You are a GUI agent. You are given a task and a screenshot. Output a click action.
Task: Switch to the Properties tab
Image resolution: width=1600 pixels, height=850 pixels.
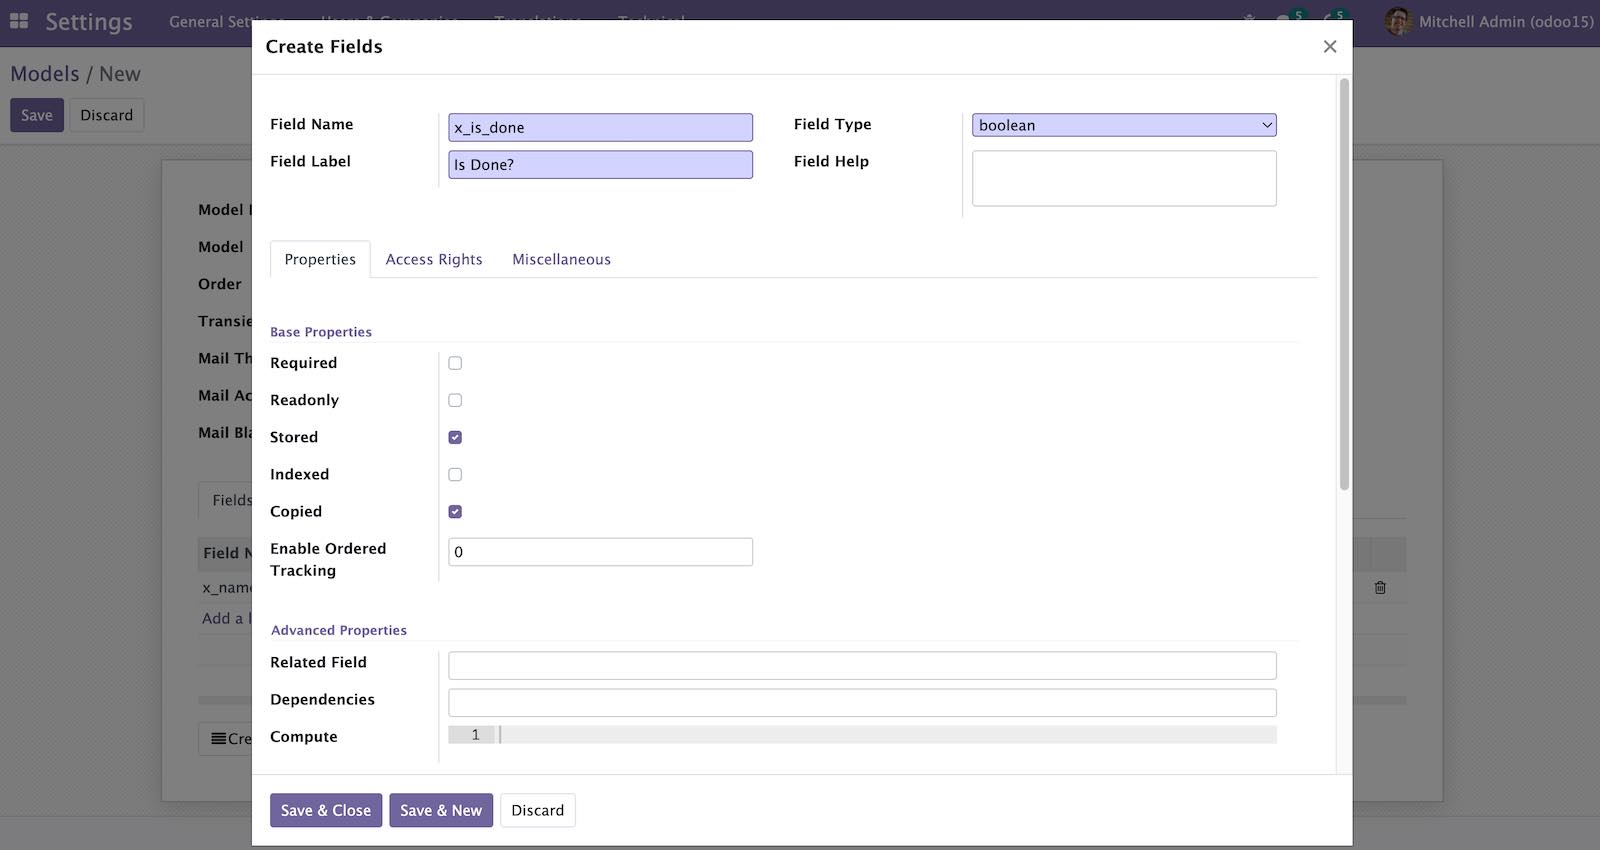coord(320,259)
